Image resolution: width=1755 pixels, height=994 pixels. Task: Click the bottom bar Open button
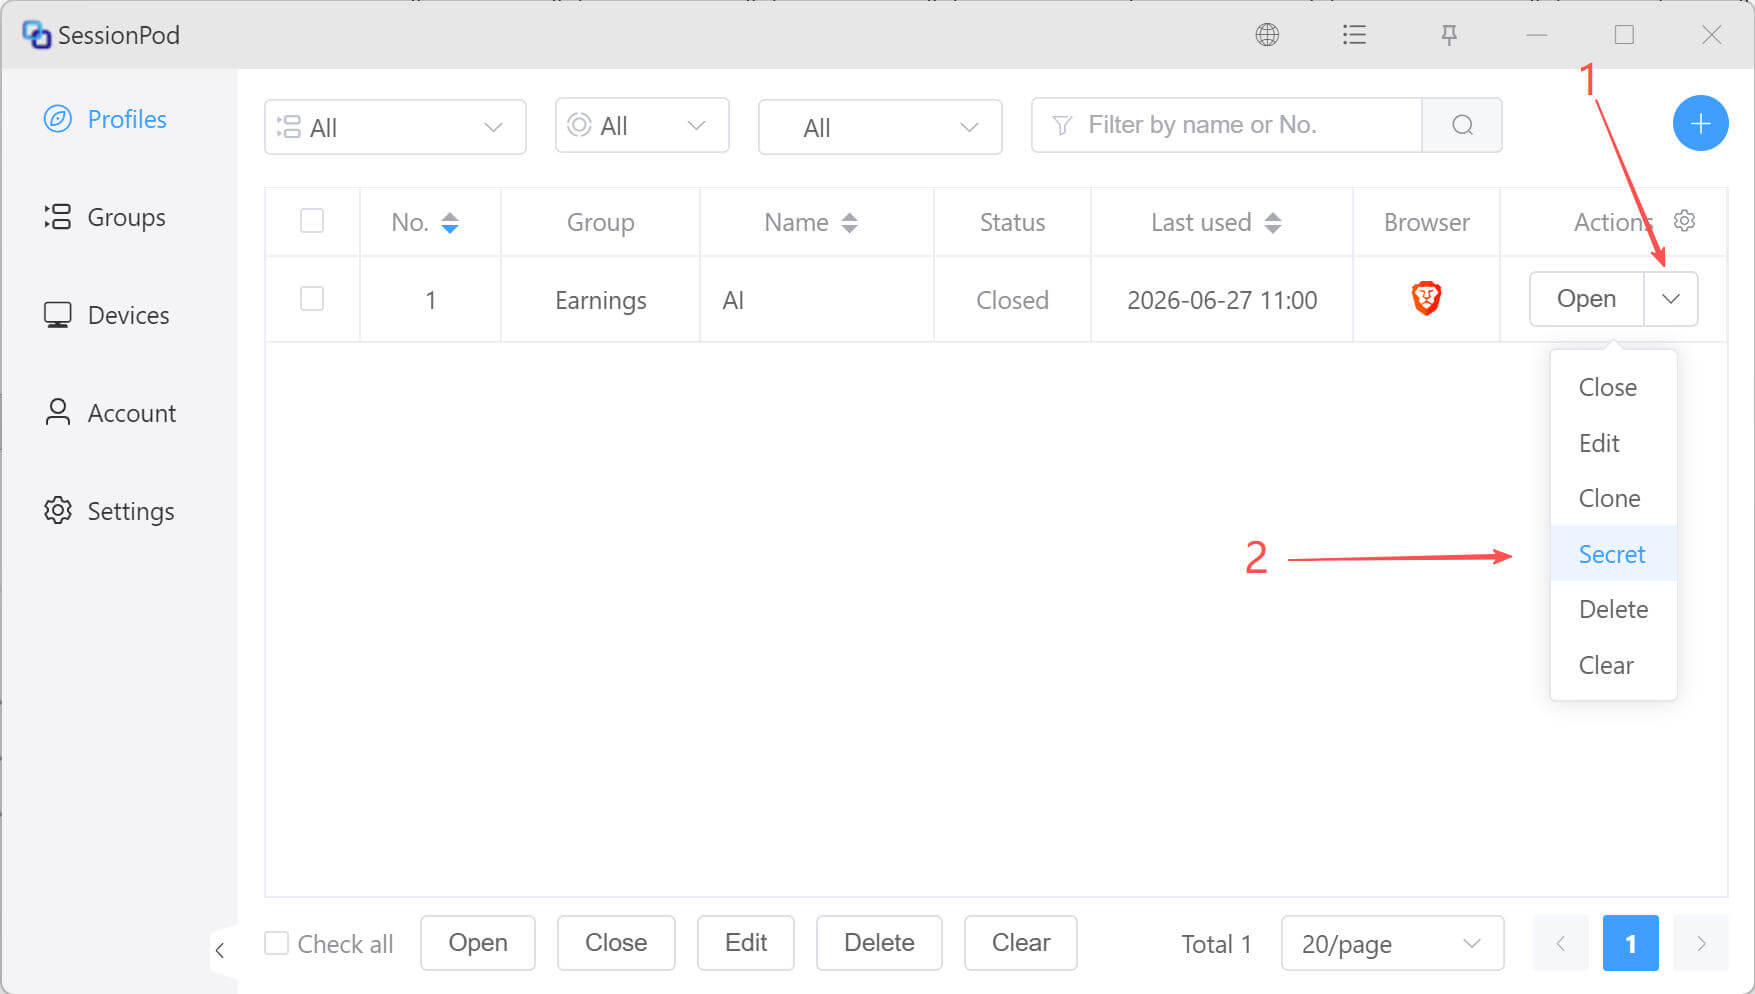coord(478,943)
